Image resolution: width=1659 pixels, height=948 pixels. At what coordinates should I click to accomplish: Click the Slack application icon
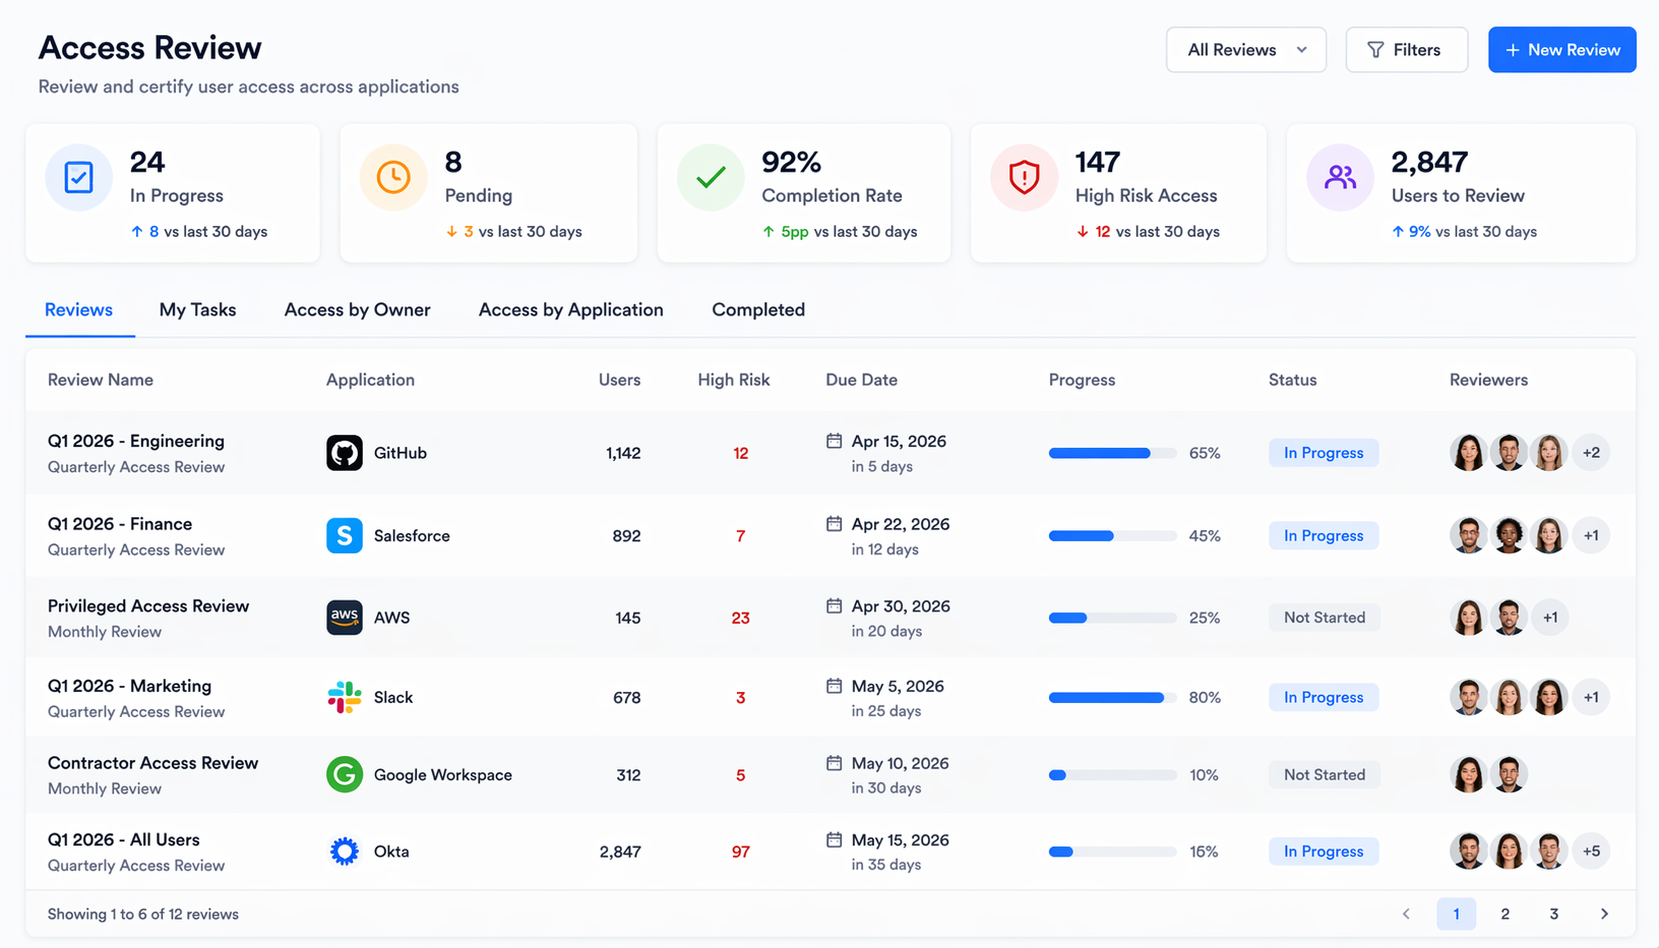coord(344,697)
